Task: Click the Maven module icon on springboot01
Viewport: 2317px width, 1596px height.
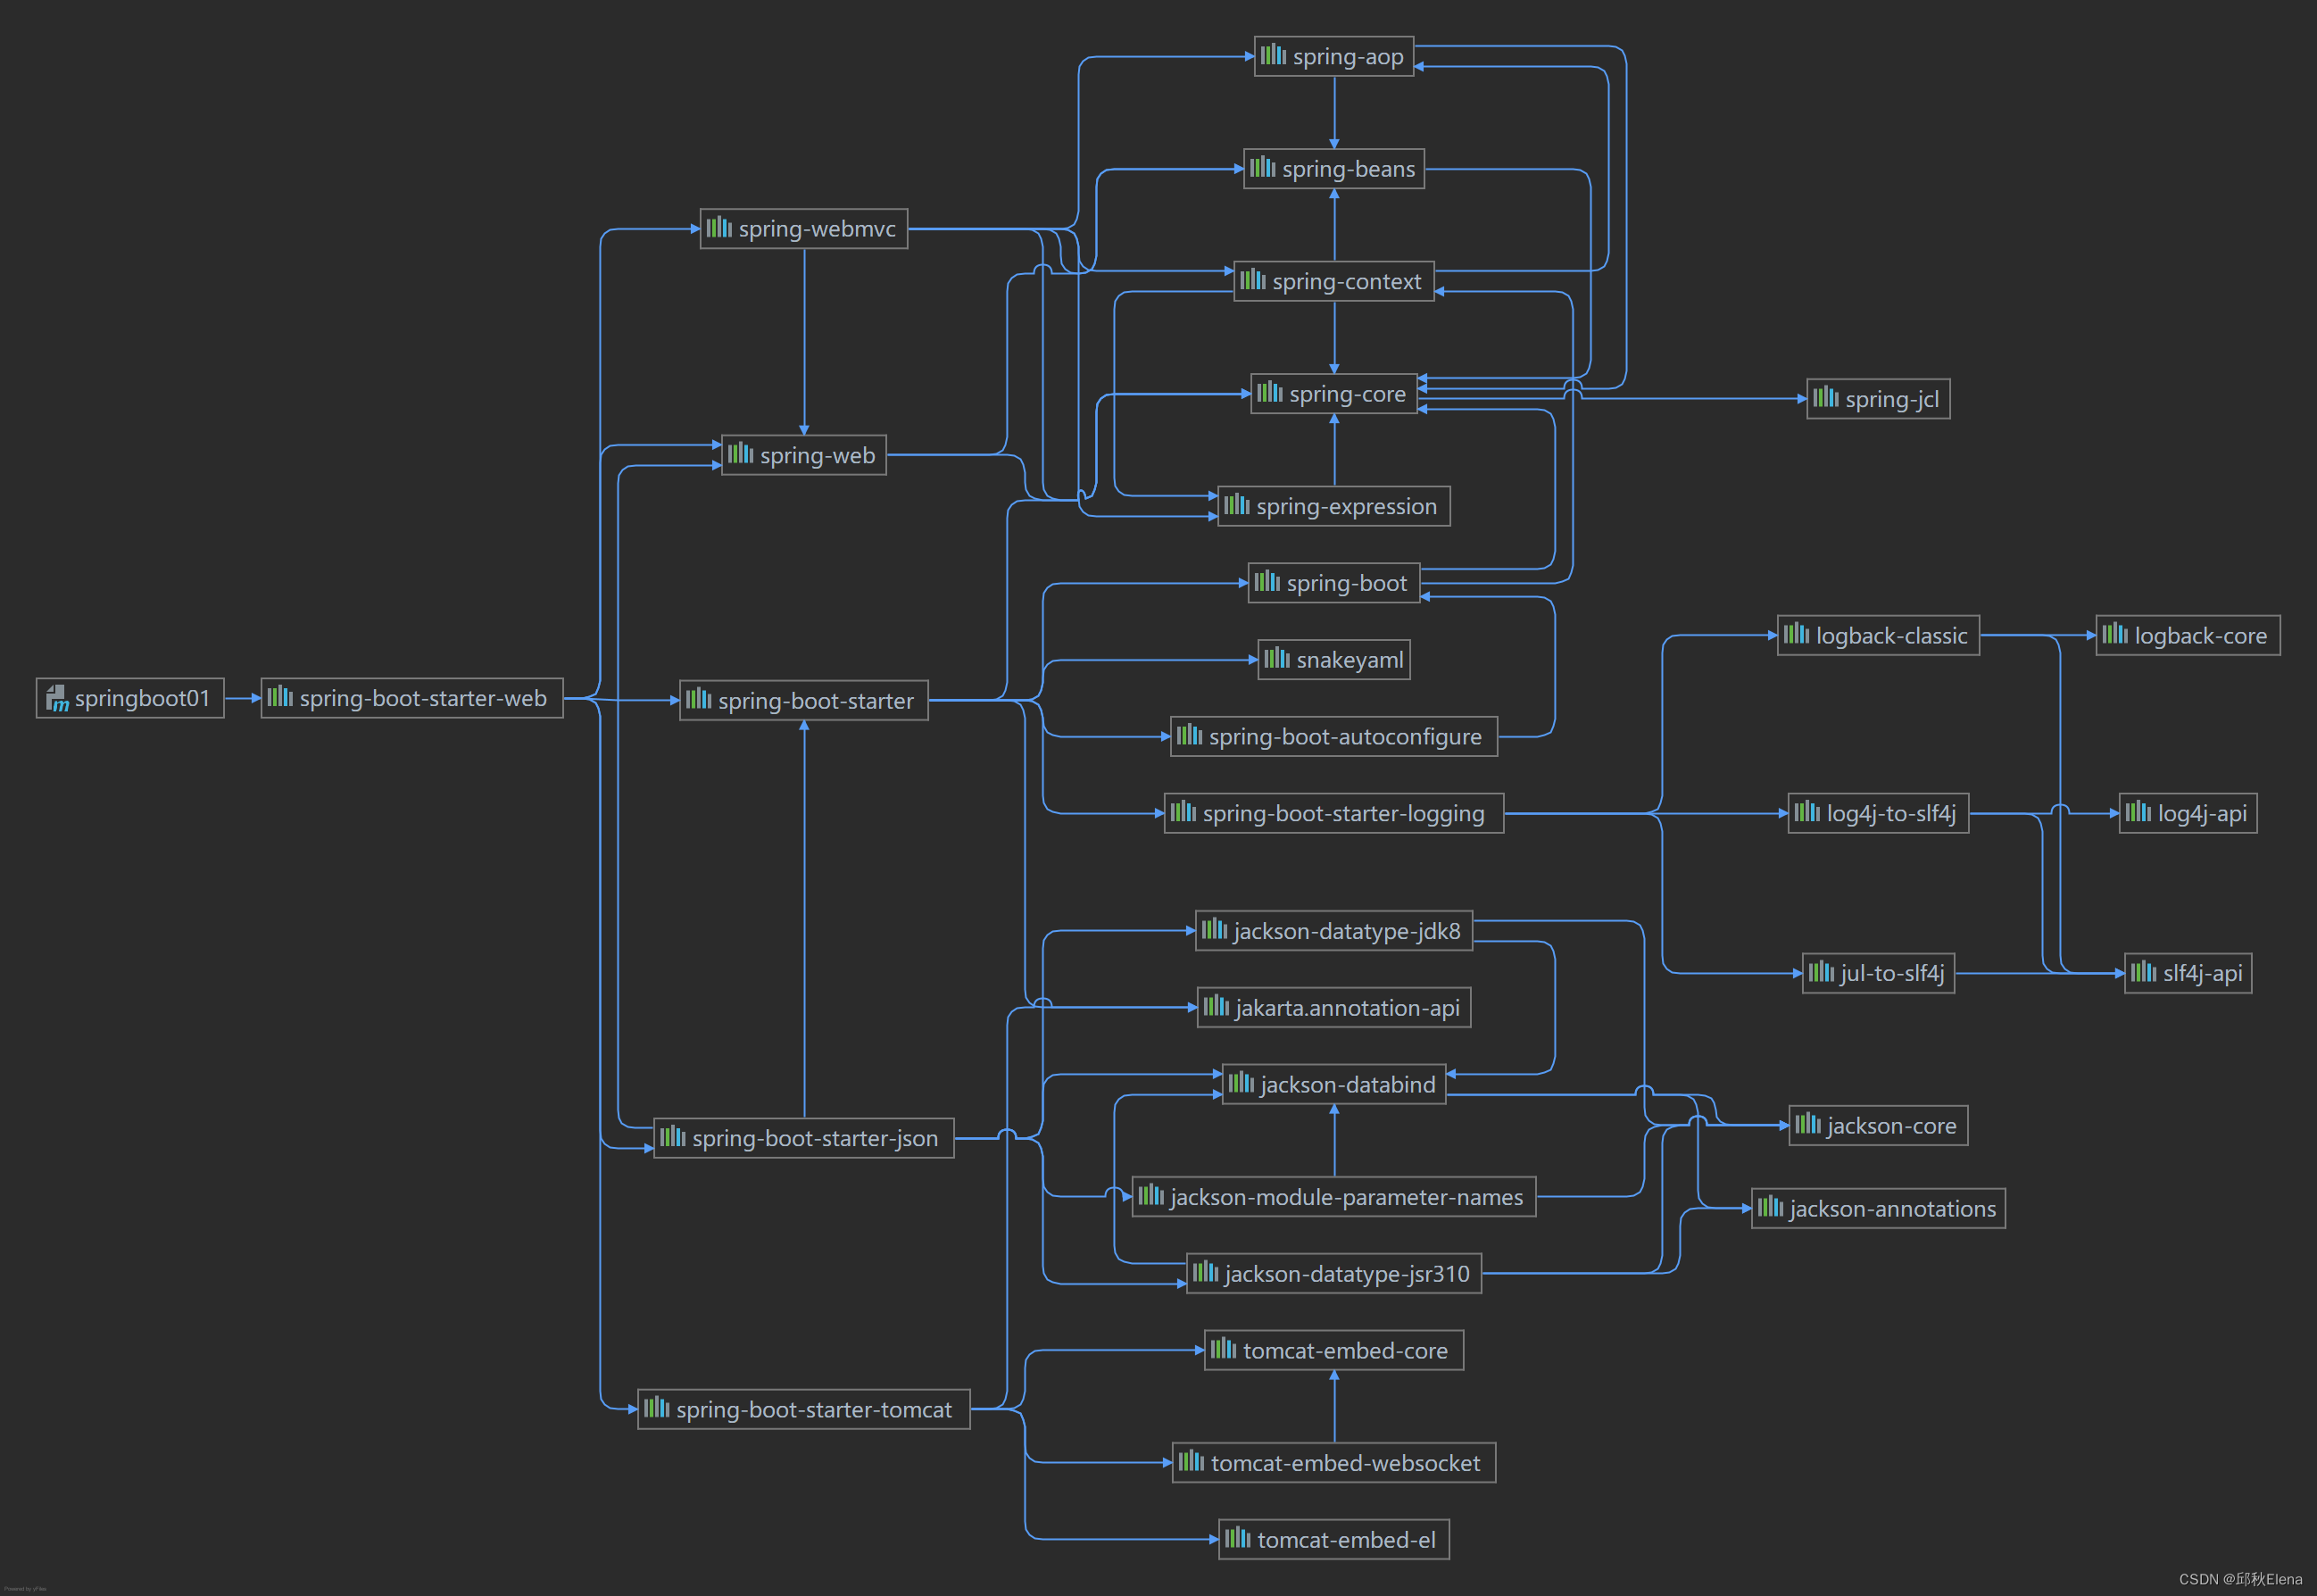Action: (57, 698)
